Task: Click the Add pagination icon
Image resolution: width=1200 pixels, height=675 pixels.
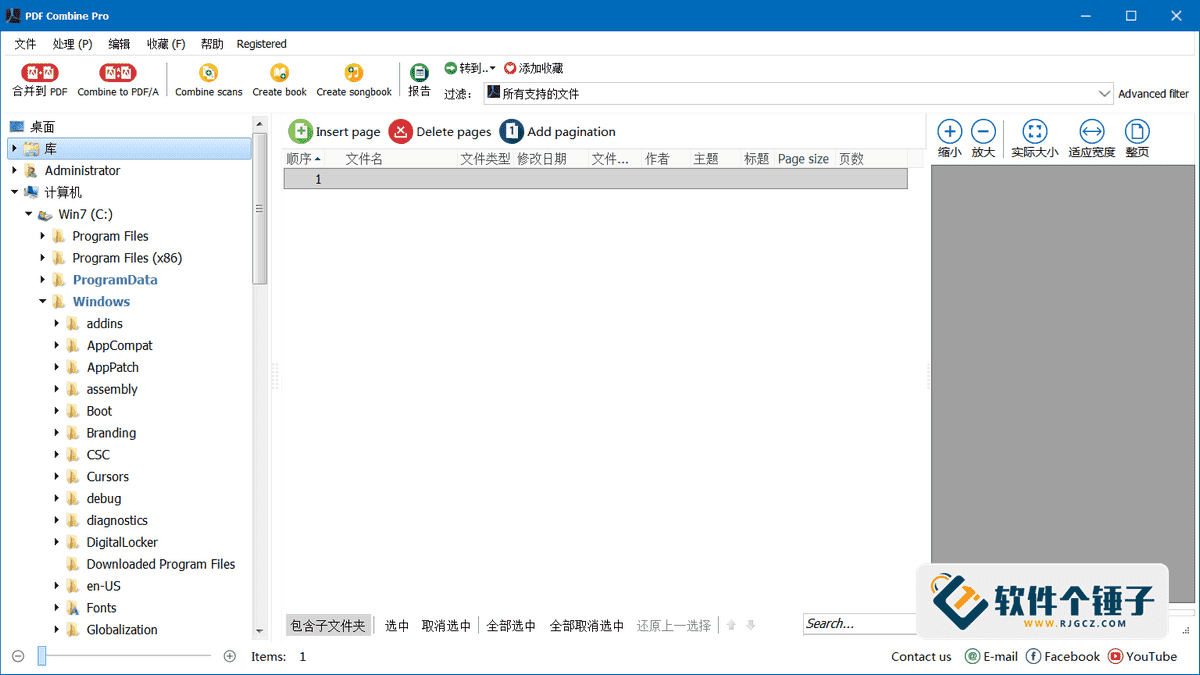Action: coord(511,131)
